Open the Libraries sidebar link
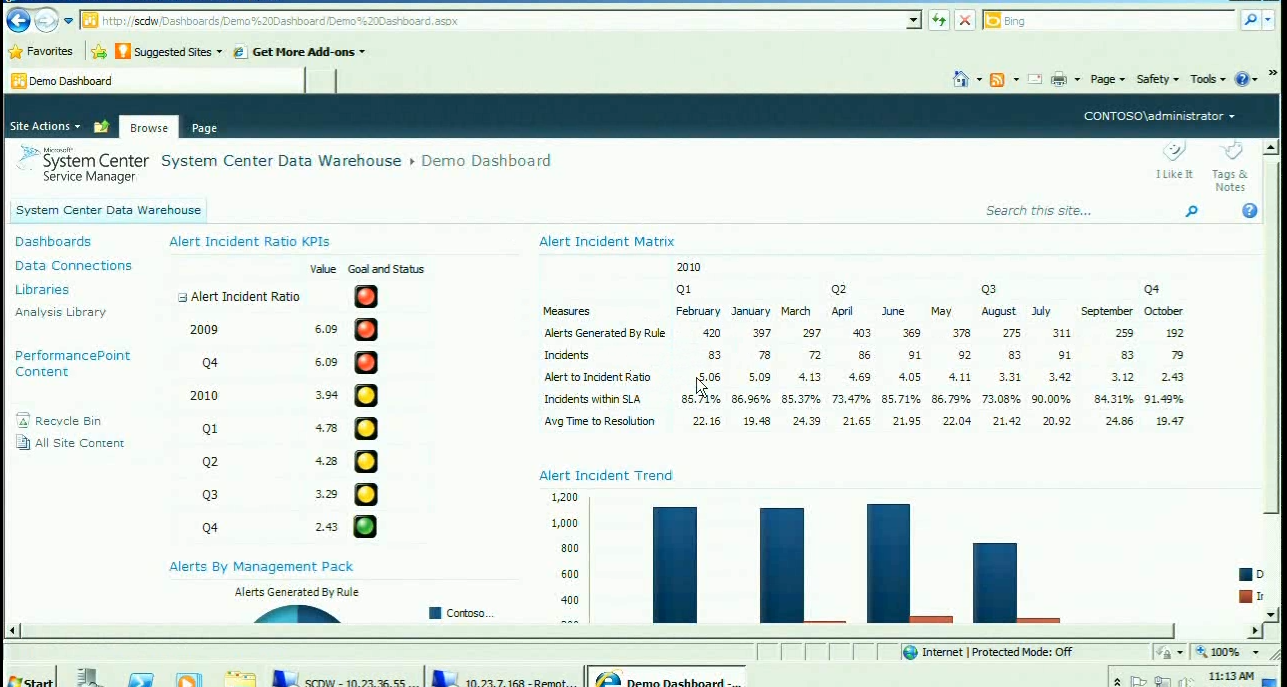Screen dimensions: 1287x687 point(42,289)
